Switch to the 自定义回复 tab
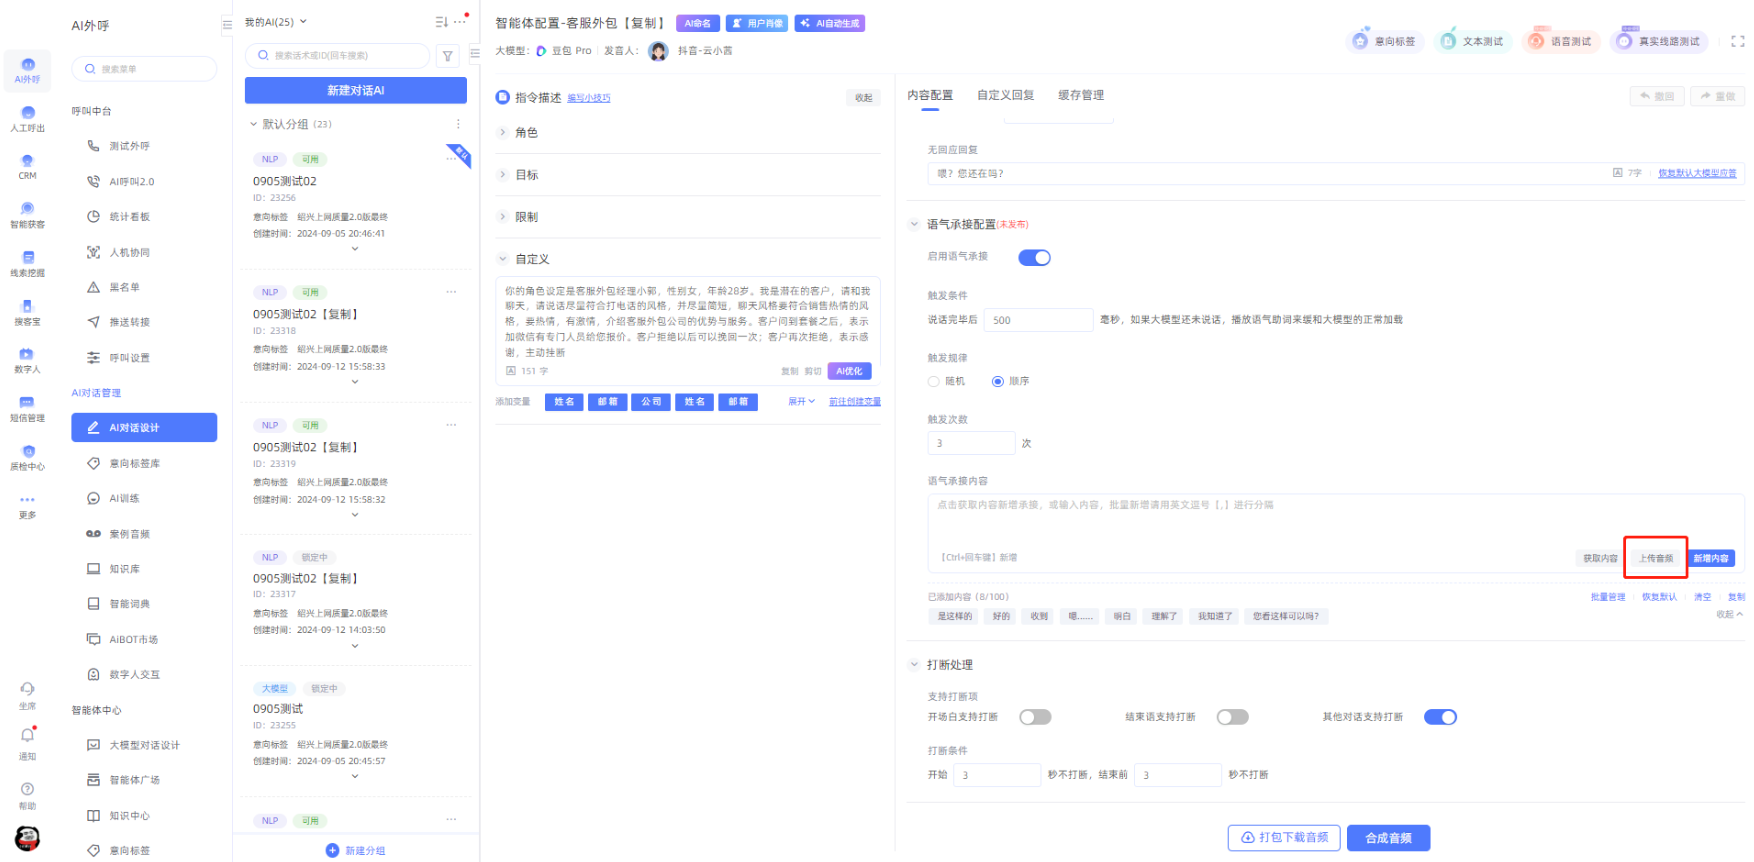The image size is (1754, 862). (x=1005, y=95)
